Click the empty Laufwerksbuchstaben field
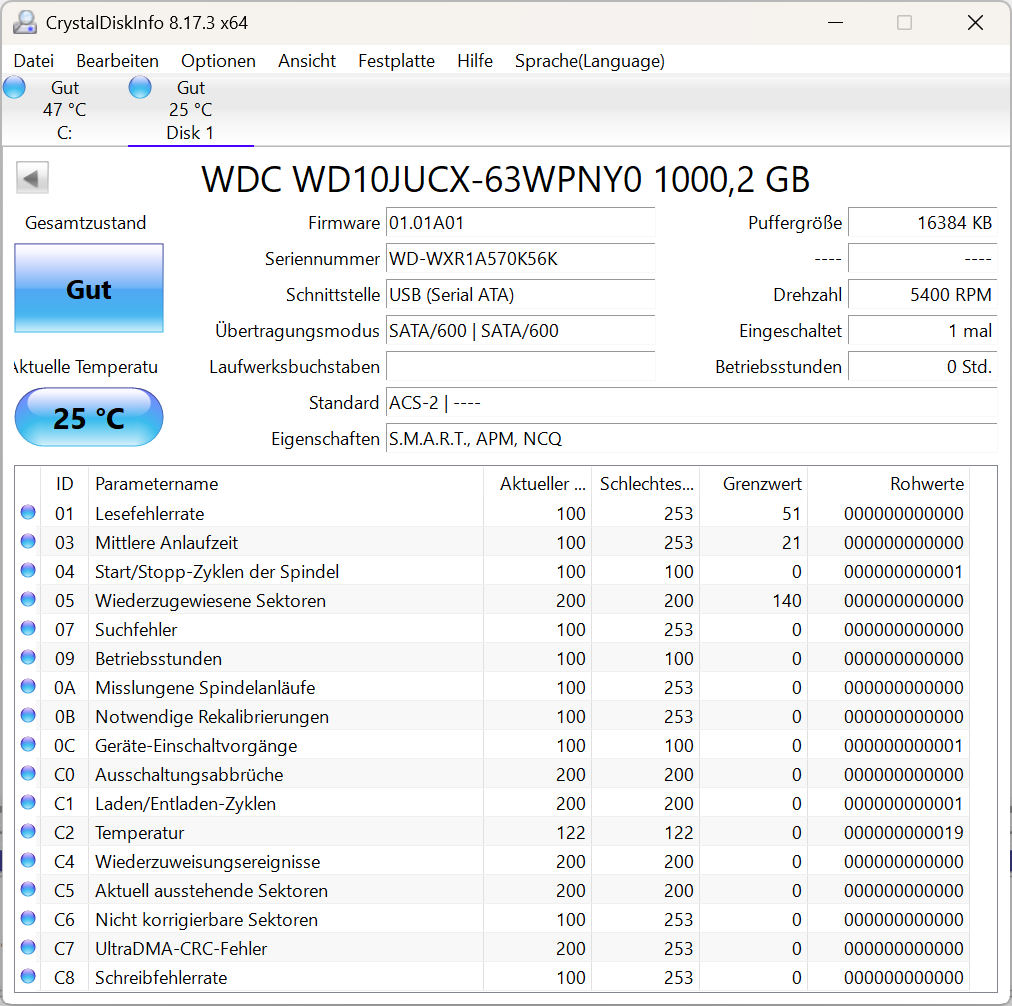1012x1006 pixels. pos(520,367)
